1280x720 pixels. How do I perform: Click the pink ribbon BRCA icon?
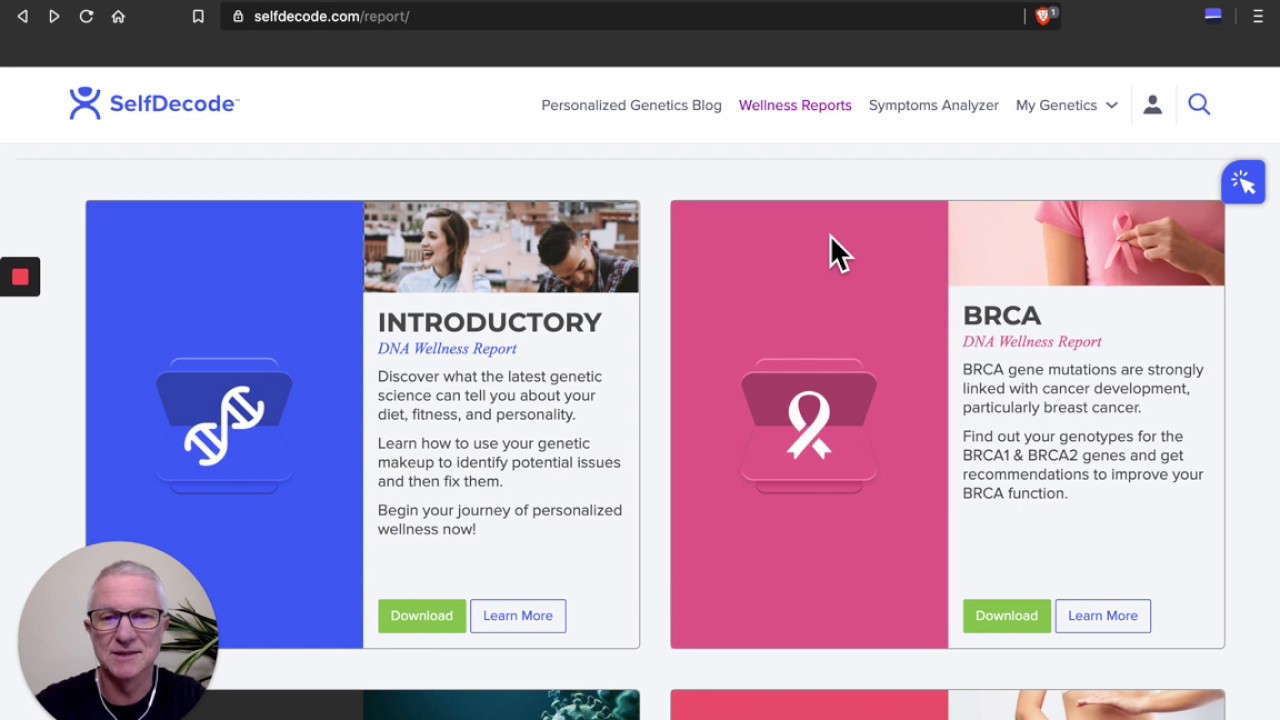pyautogui.click(x=809, y=425)
